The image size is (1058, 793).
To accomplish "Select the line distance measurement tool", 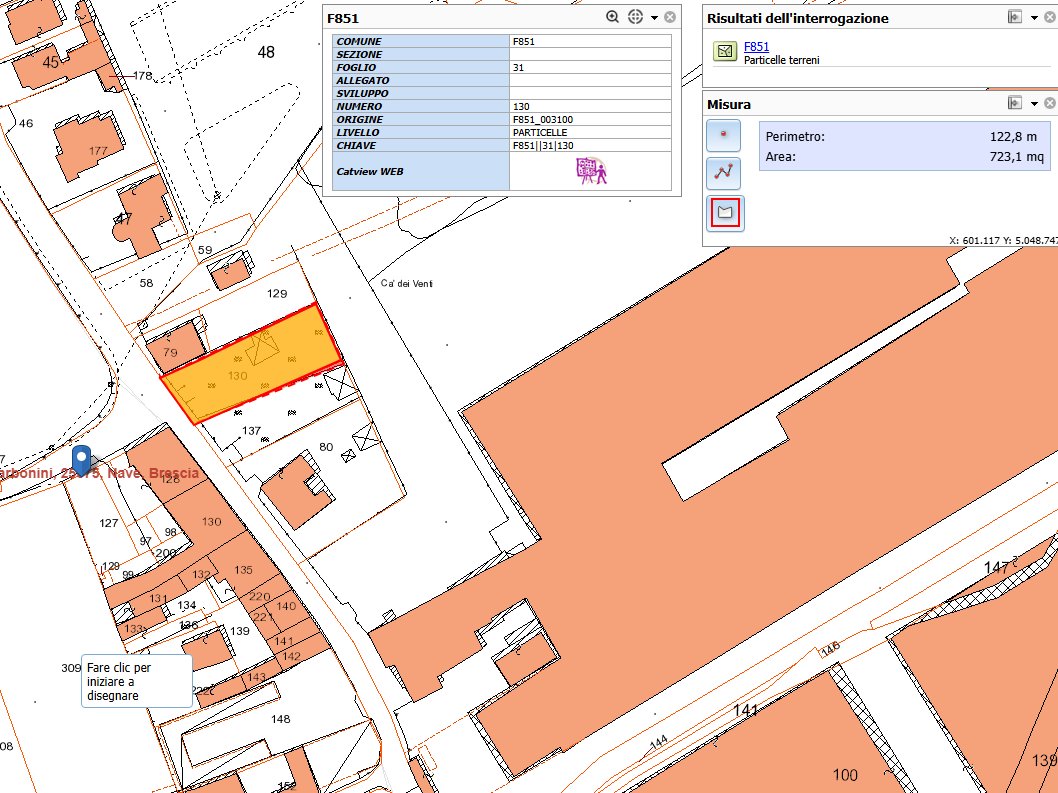I will (x=724, y=173).
